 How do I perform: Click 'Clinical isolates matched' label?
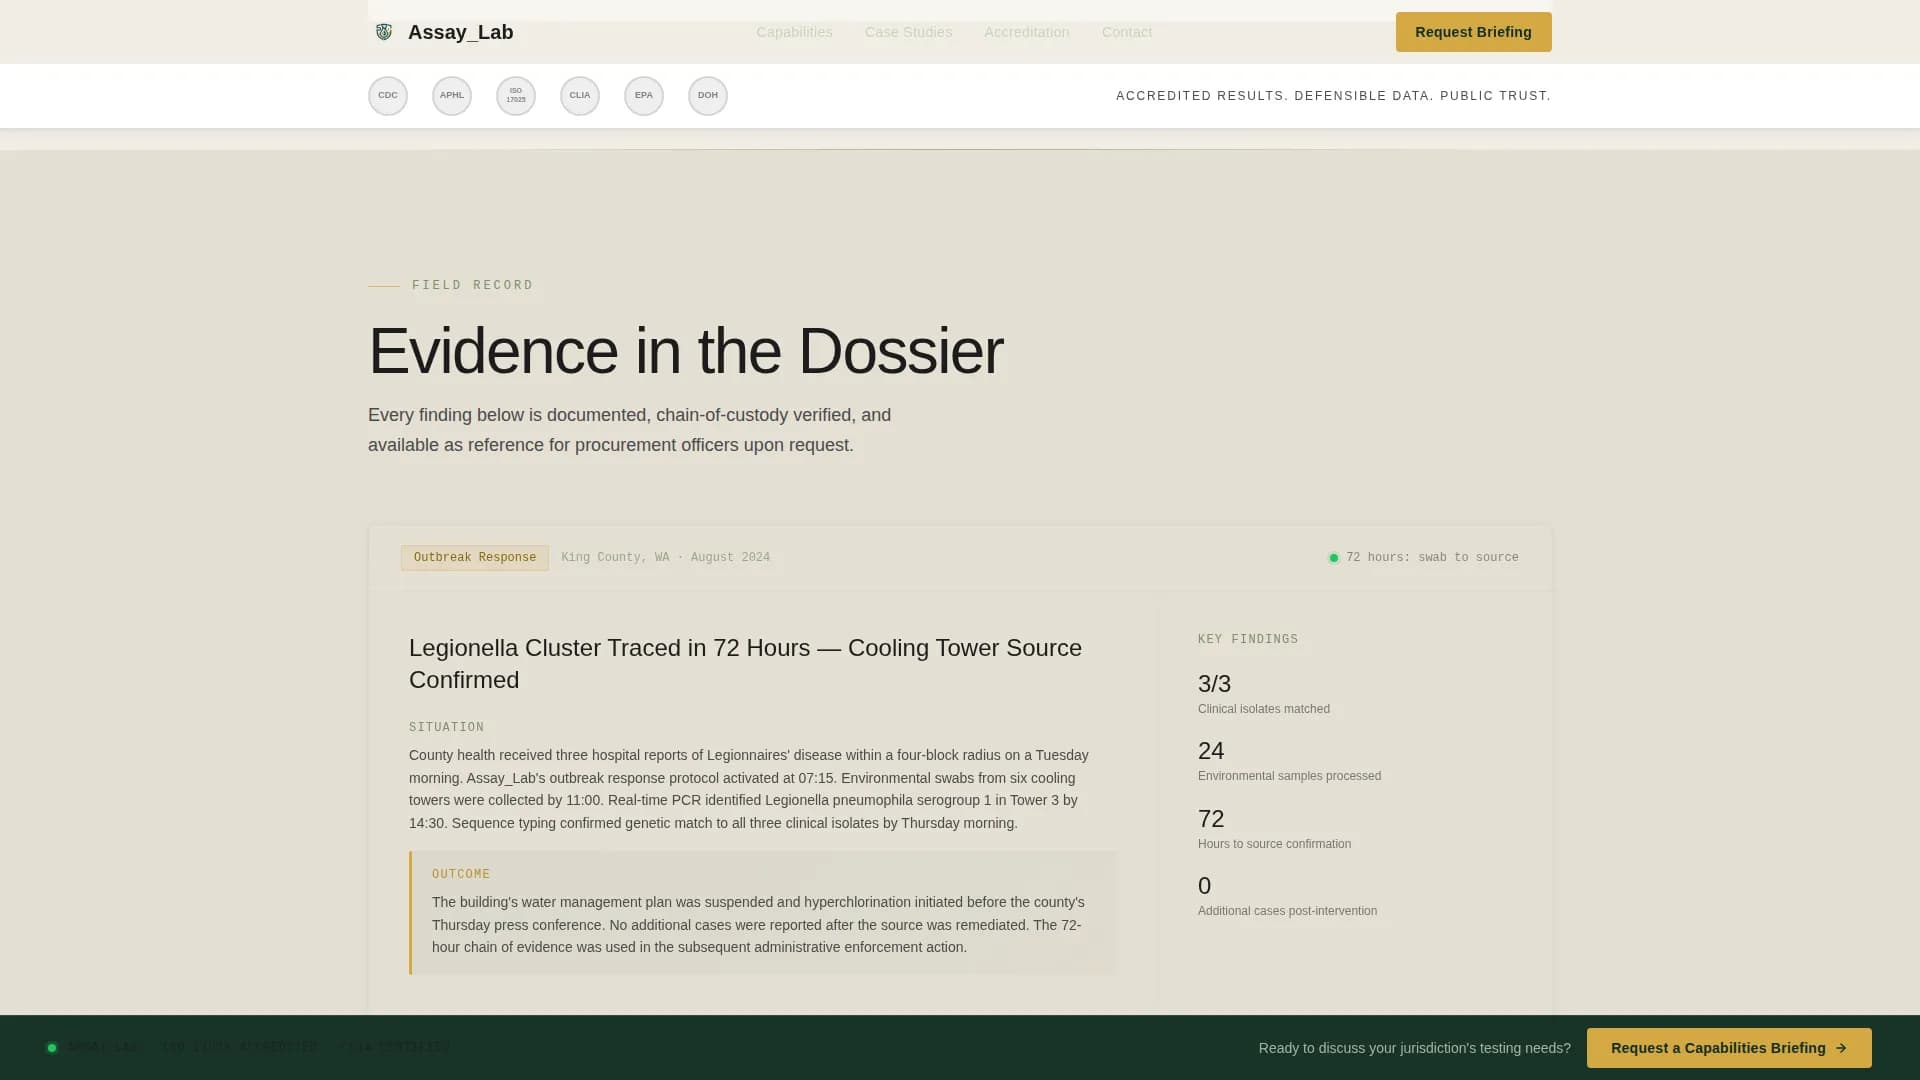point(1264,709)
